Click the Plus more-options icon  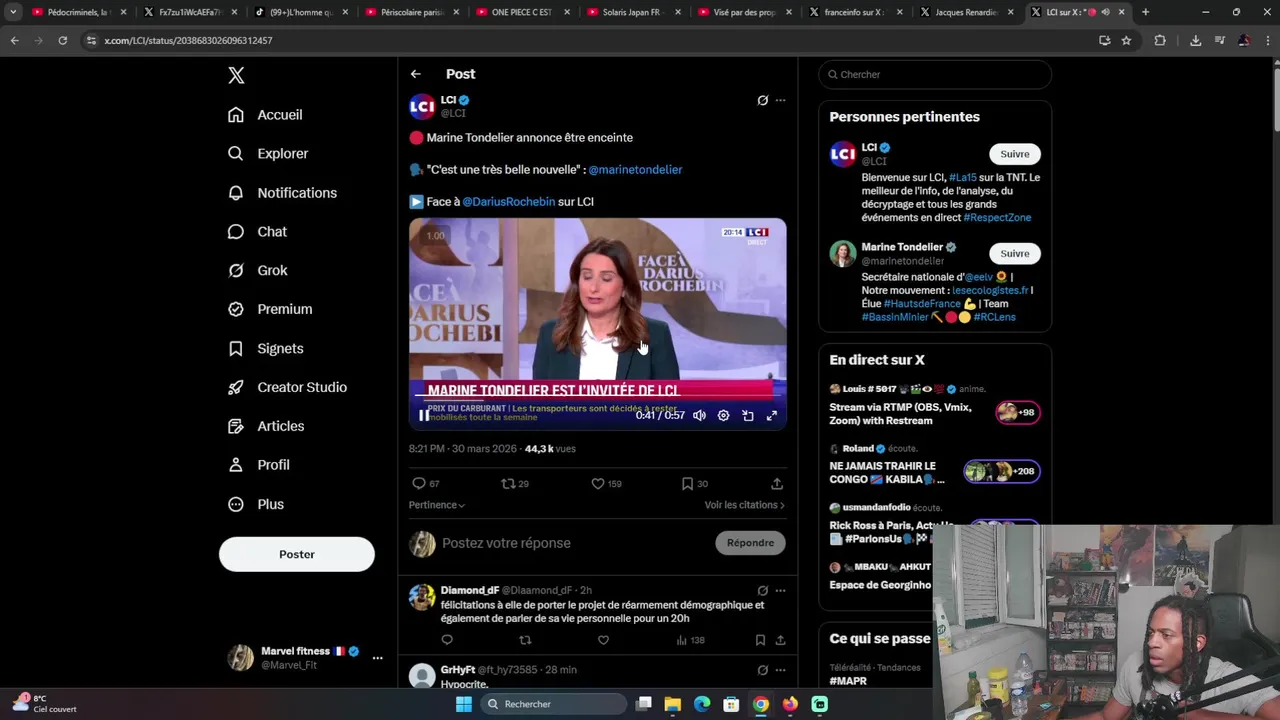click(236, 504)
